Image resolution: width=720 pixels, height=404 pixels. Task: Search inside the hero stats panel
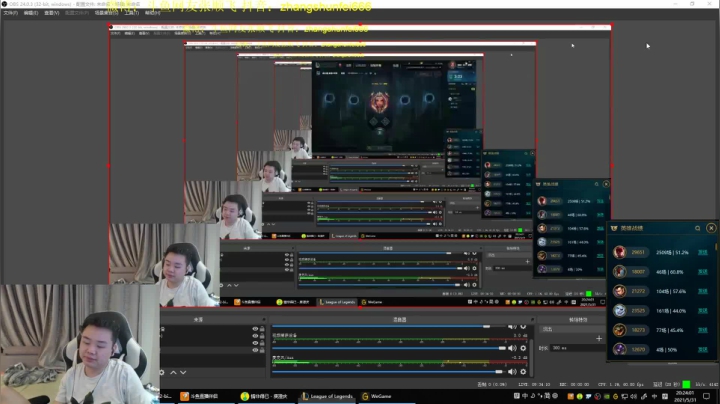[698, 228]
